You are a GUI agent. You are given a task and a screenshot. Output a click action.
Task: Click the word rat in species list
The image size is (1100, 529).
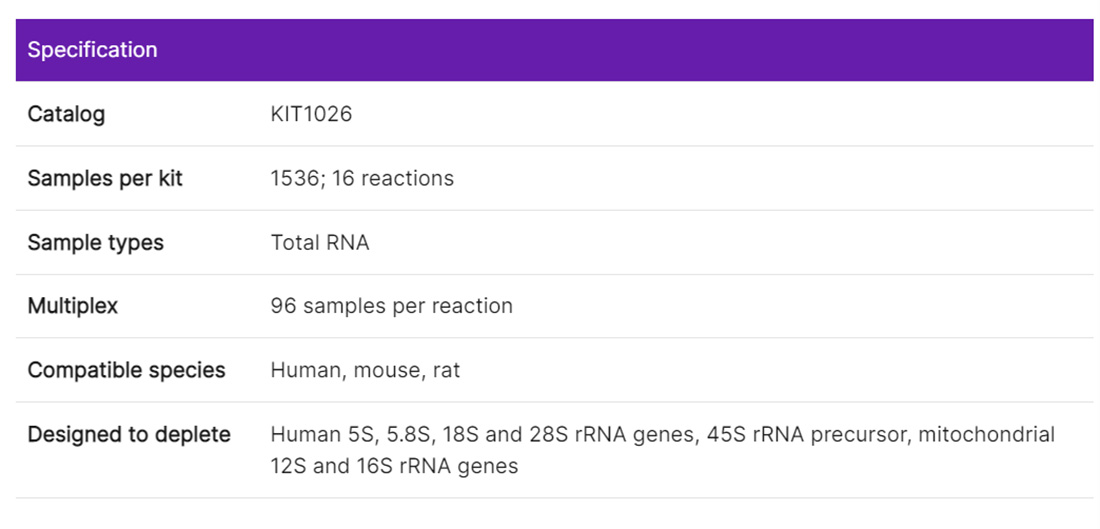pos(446,370)
